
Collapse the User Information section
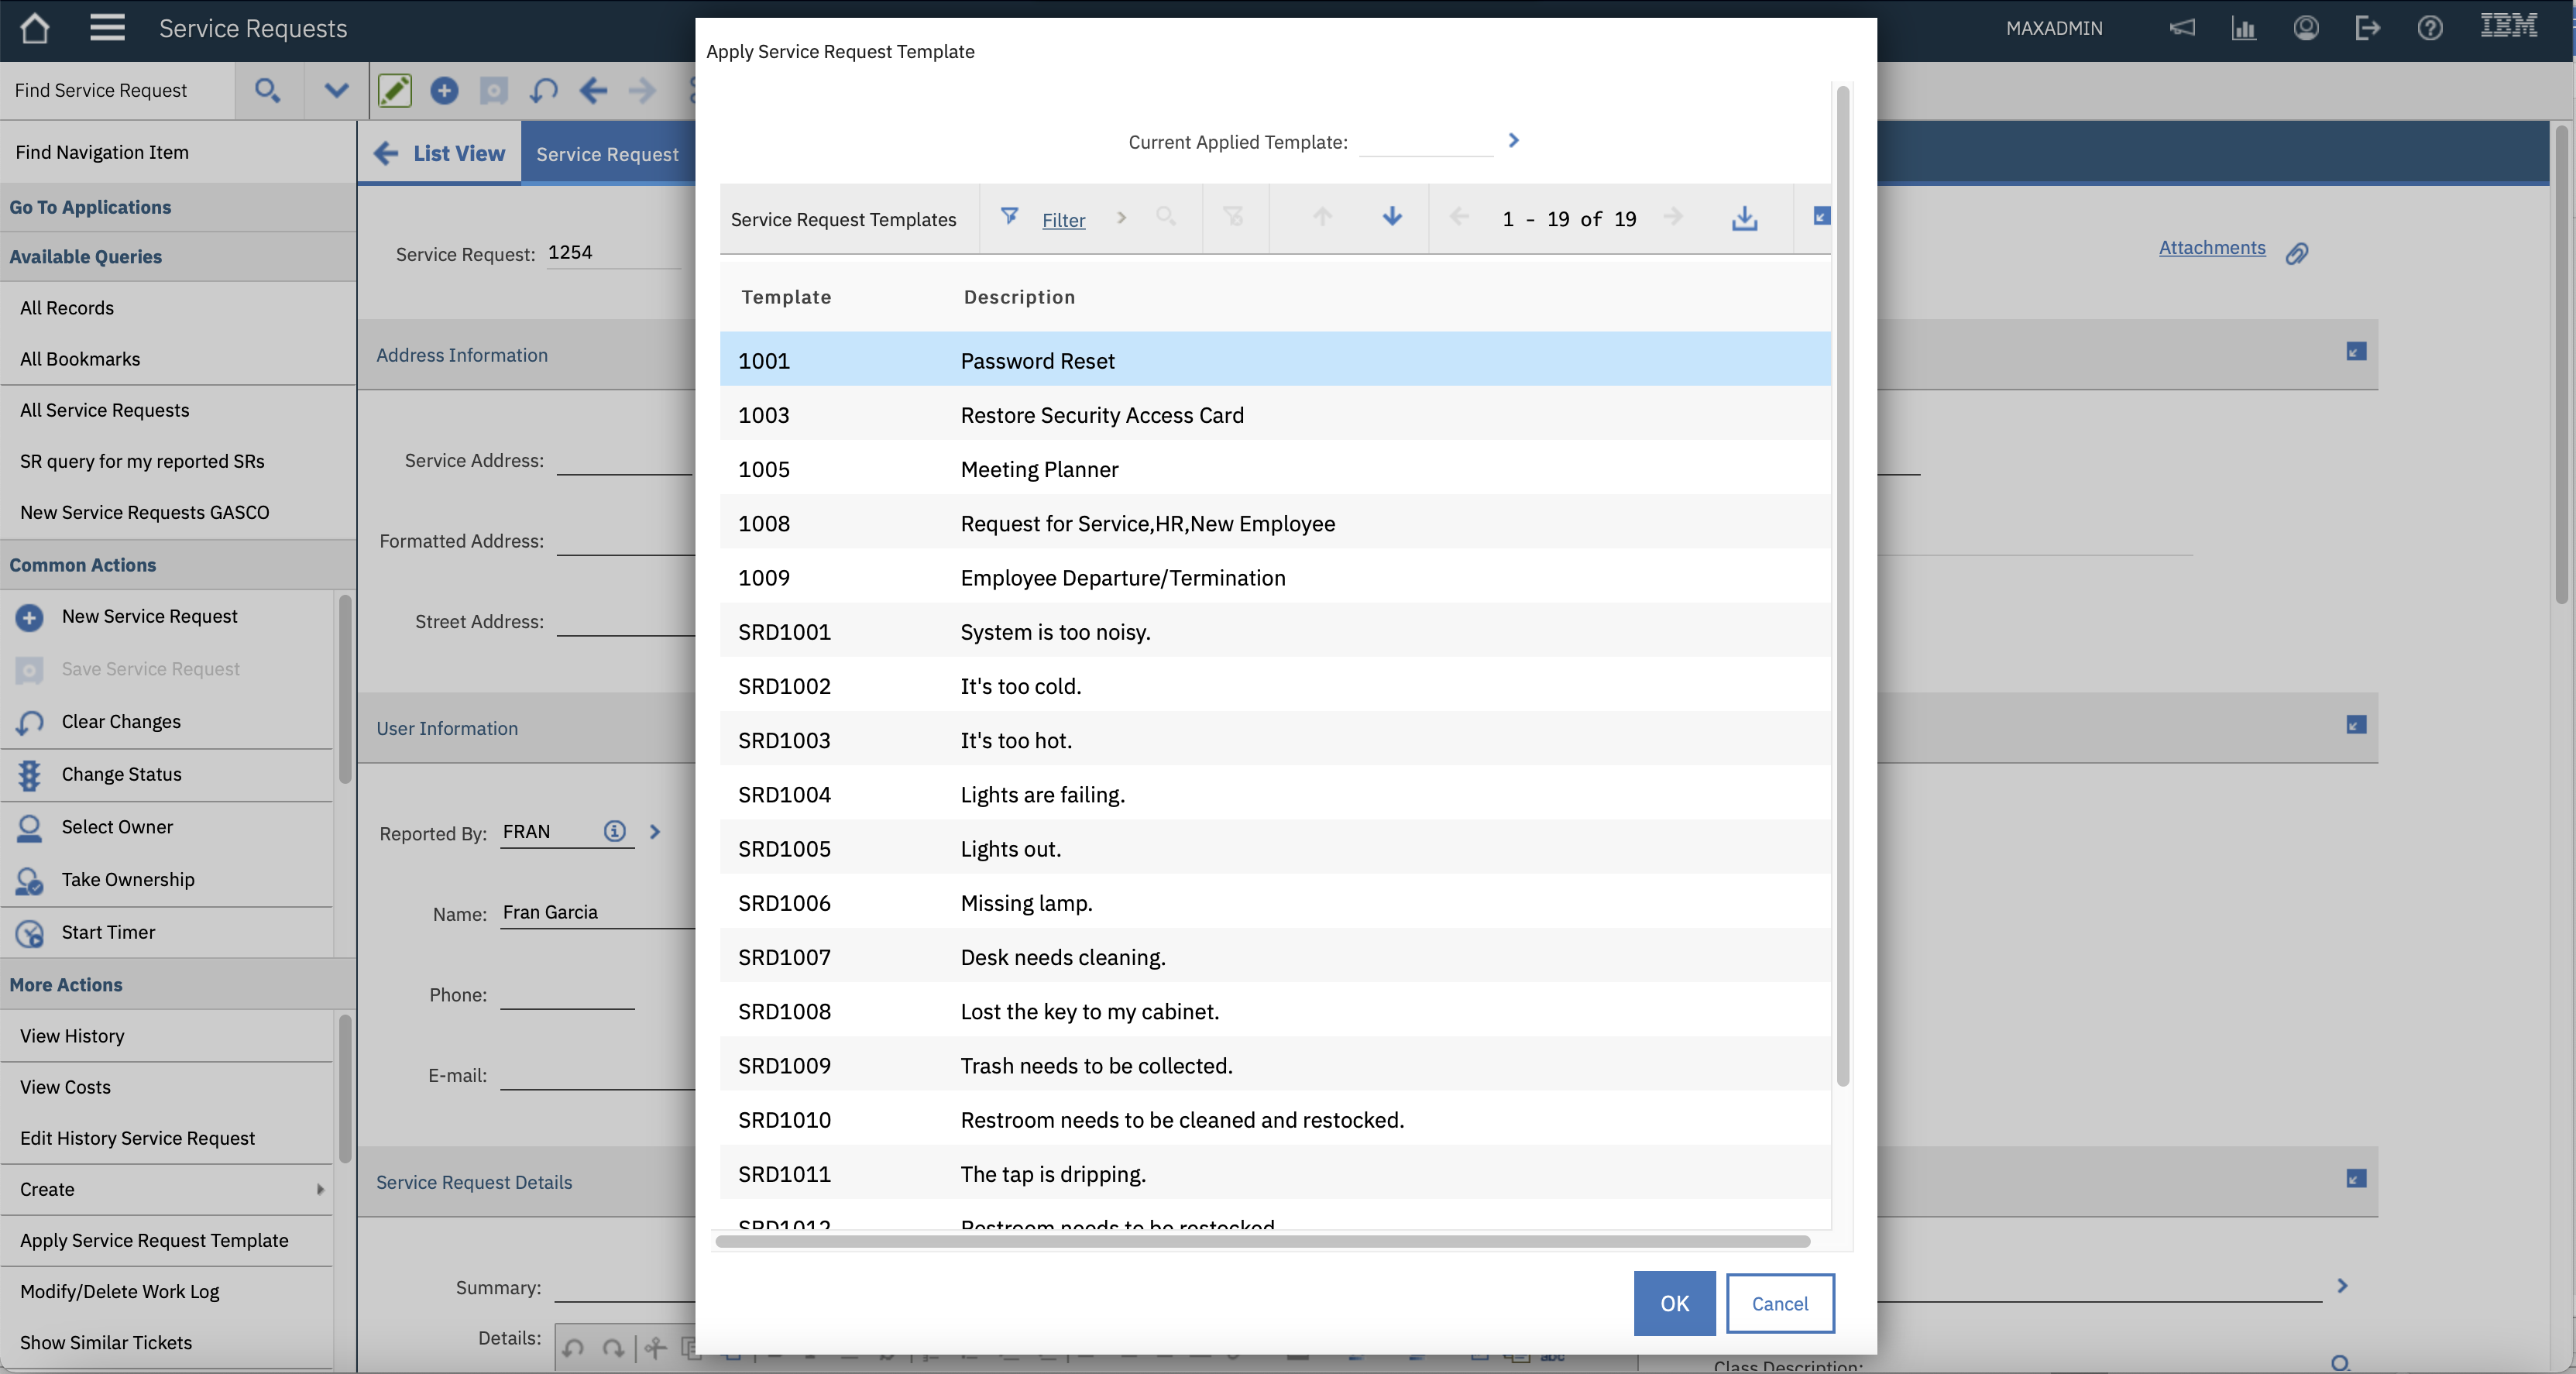point(2356,725)
